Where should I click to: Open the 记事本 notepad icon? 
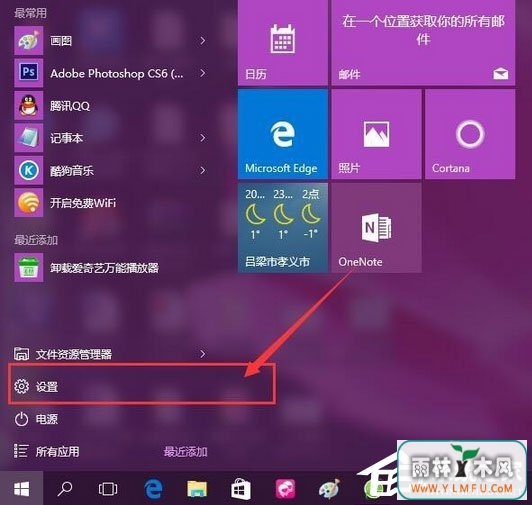click(28, 138)
